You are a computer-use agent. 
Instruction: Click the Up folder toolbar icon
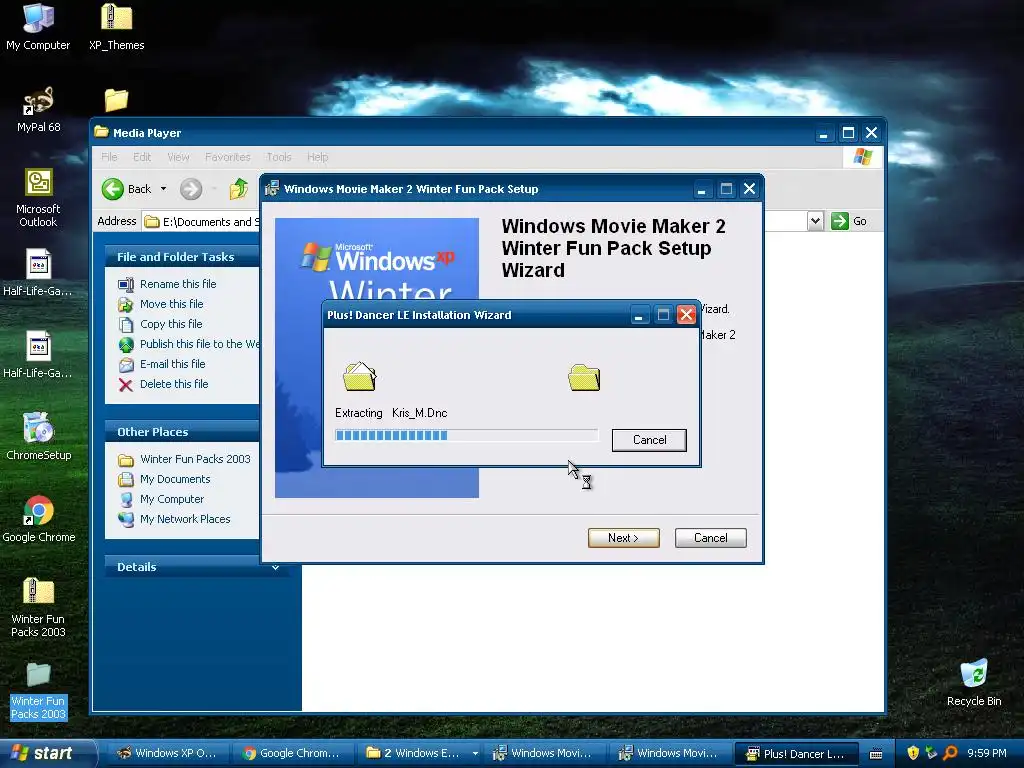pos(238,189)
